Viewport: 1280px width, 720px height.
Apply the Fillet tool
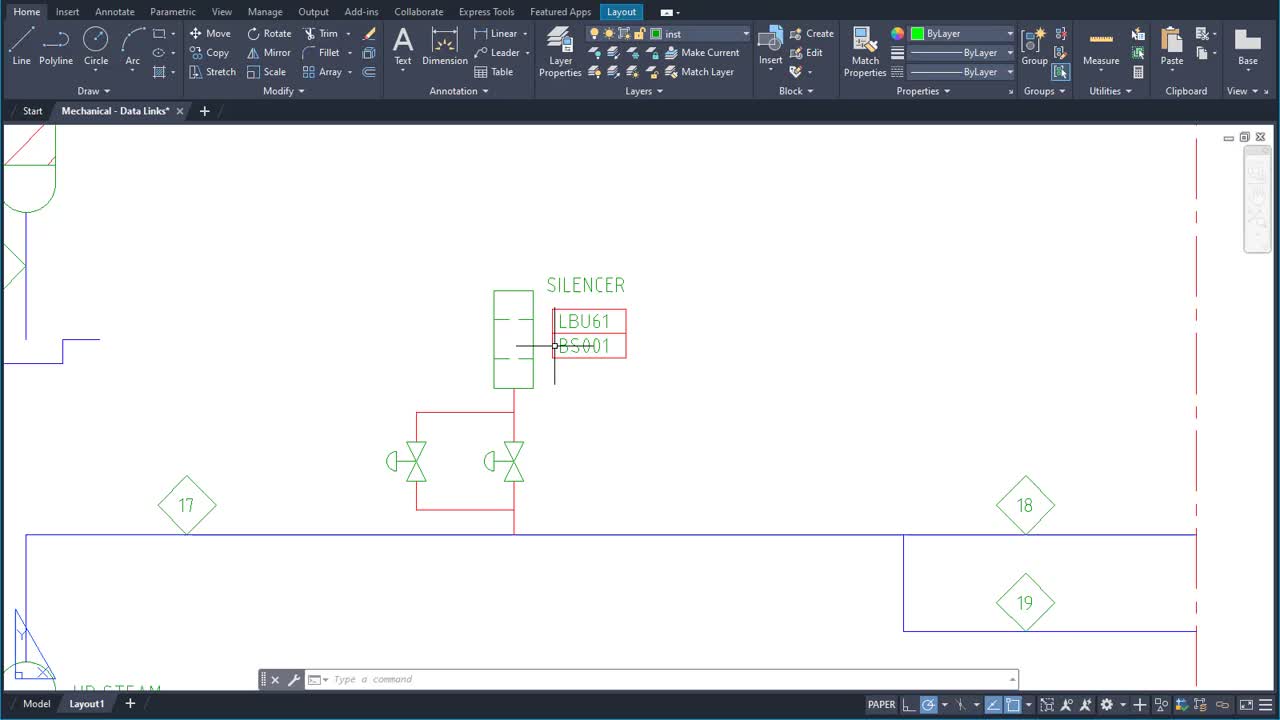[x=321, y=52]
